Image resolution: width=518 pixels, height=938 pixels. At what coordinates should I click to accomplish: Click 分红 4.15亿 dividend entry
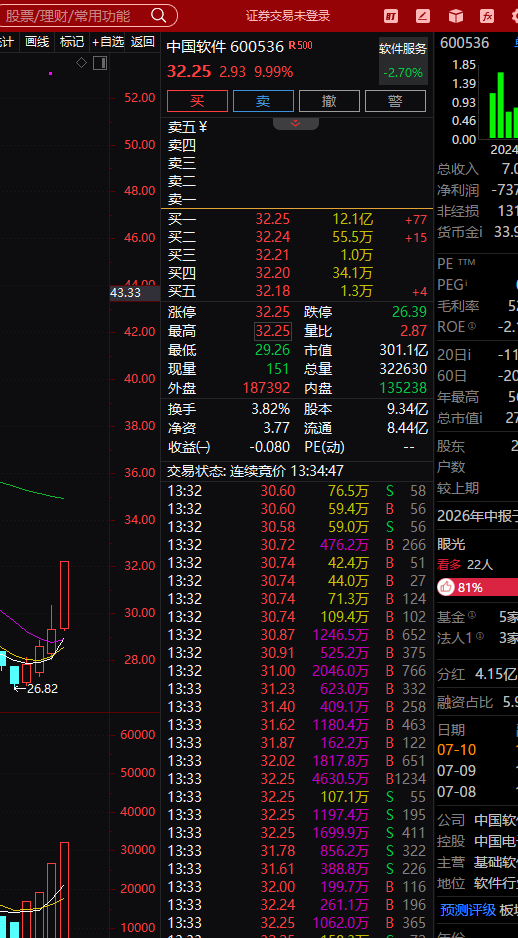tap(477, 674)
